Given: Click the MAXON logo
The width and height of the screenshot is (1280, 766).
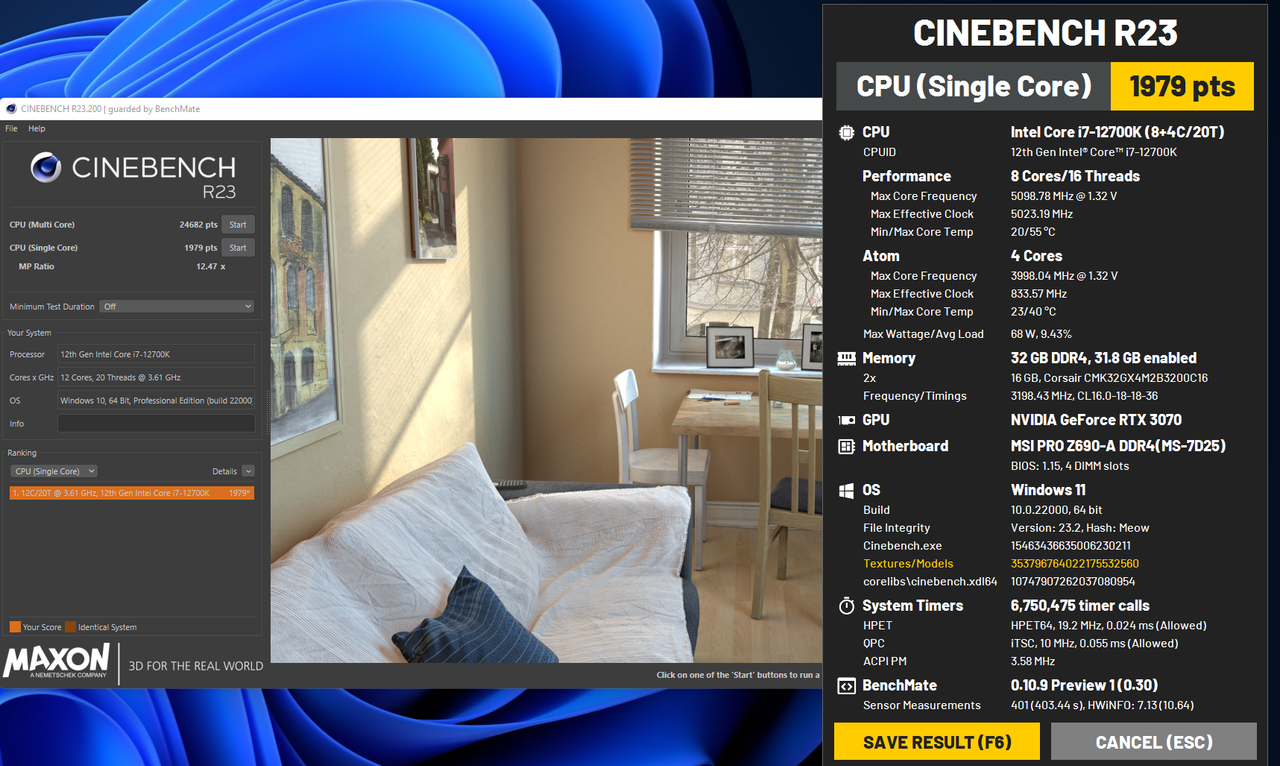Looking at the screenshot, I should (x=57, y=660).
